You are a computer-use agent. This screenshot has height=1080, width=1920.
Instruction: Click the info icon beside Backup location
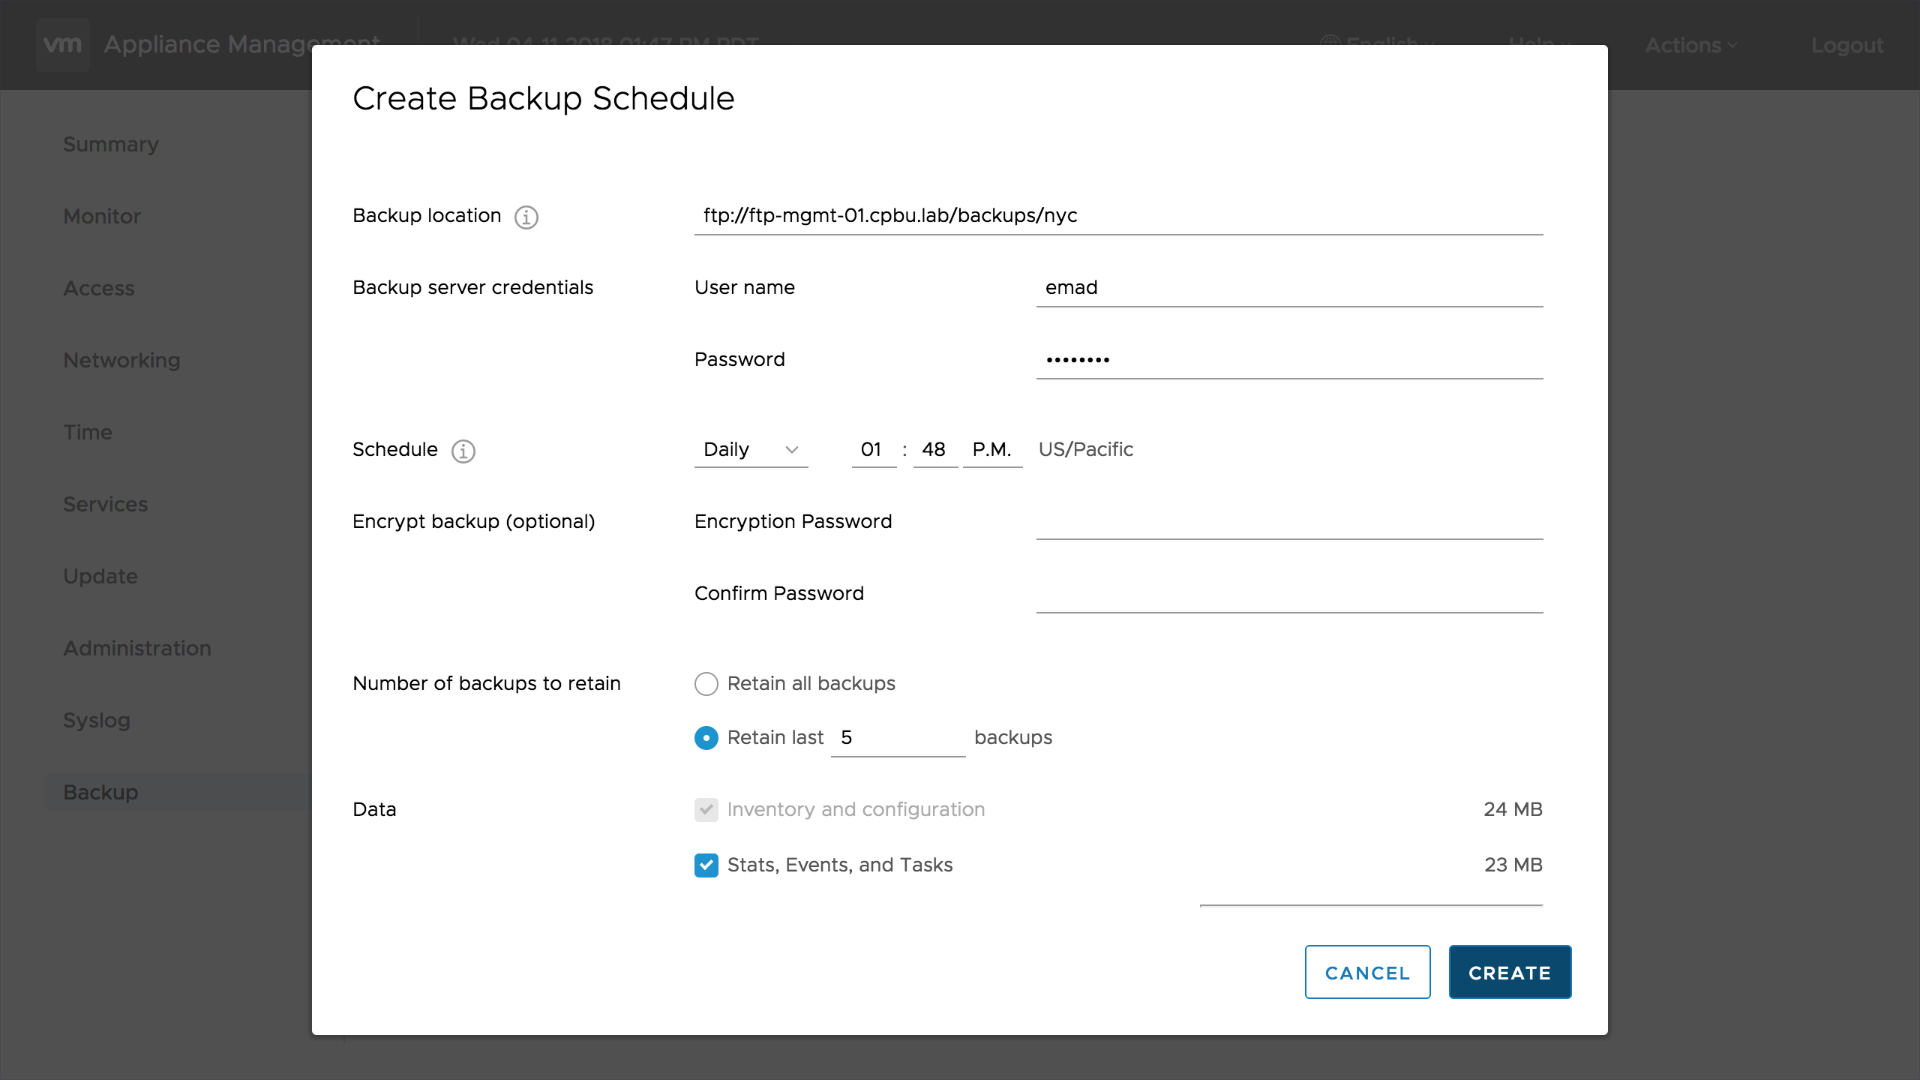click(526, 217)
